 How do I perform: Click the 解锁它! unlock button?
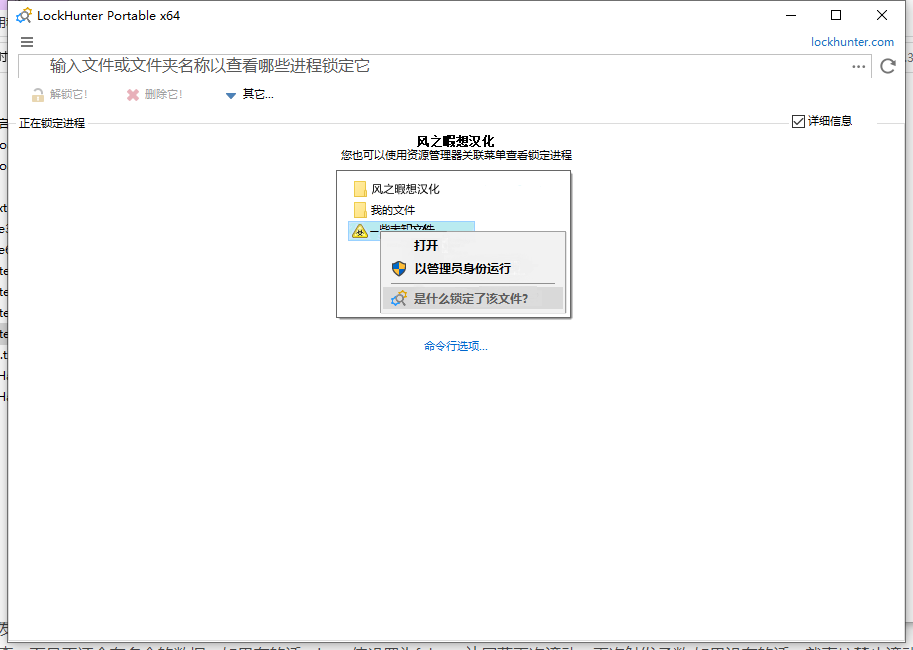coord(59,94)
